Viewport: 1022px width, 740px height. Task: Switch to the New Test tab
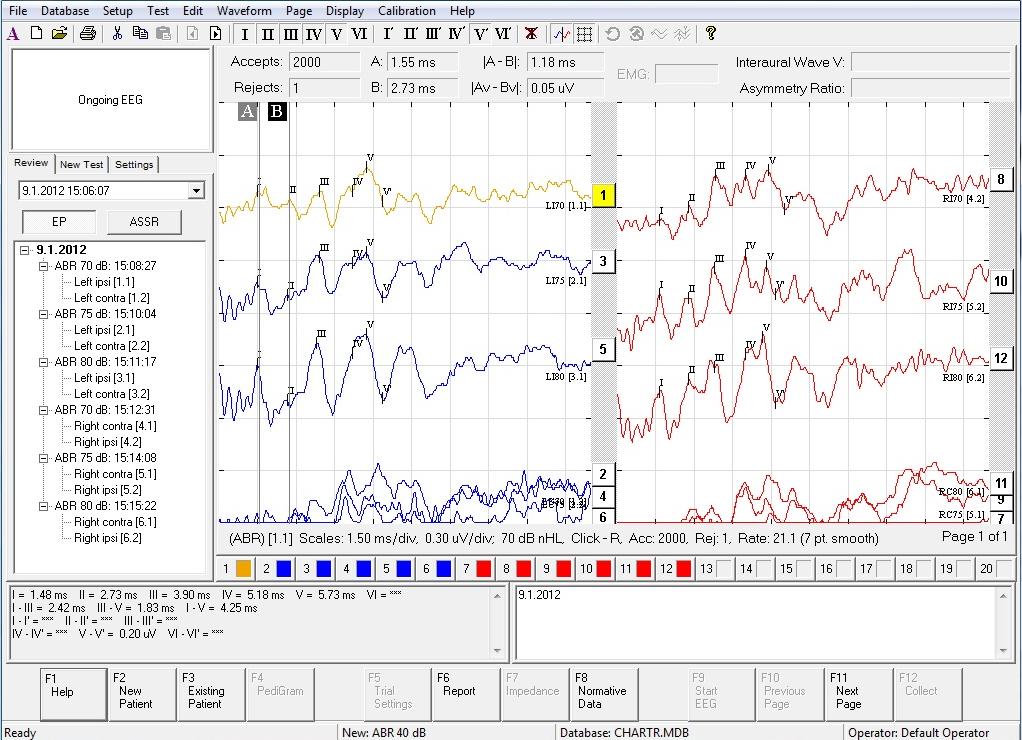(81, 164)
